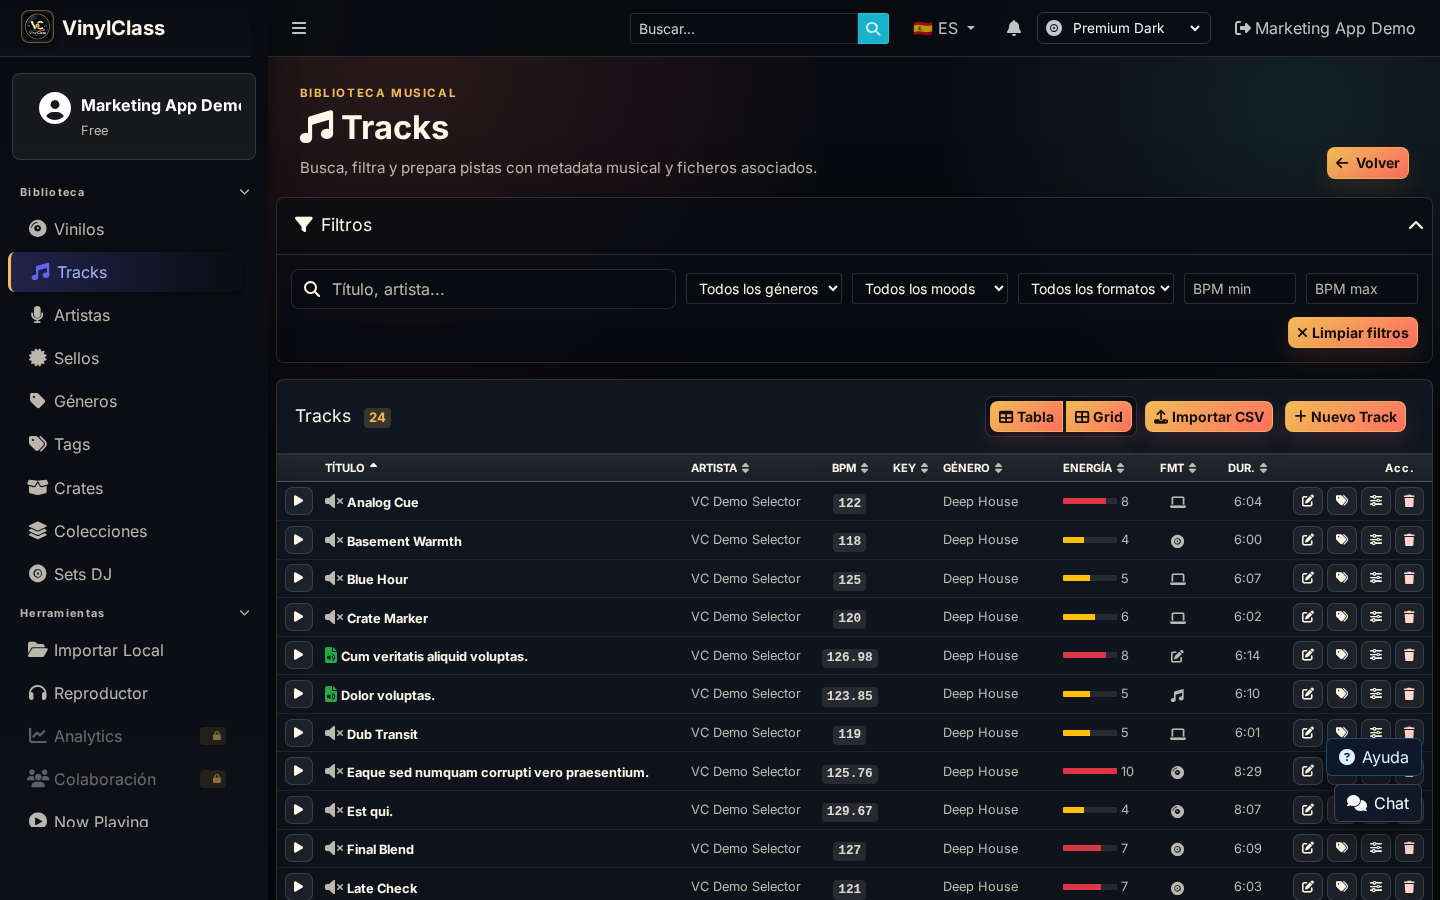Sort by Género column
Viewport: 1440px width, 900px height.
[x=972, y=468]
